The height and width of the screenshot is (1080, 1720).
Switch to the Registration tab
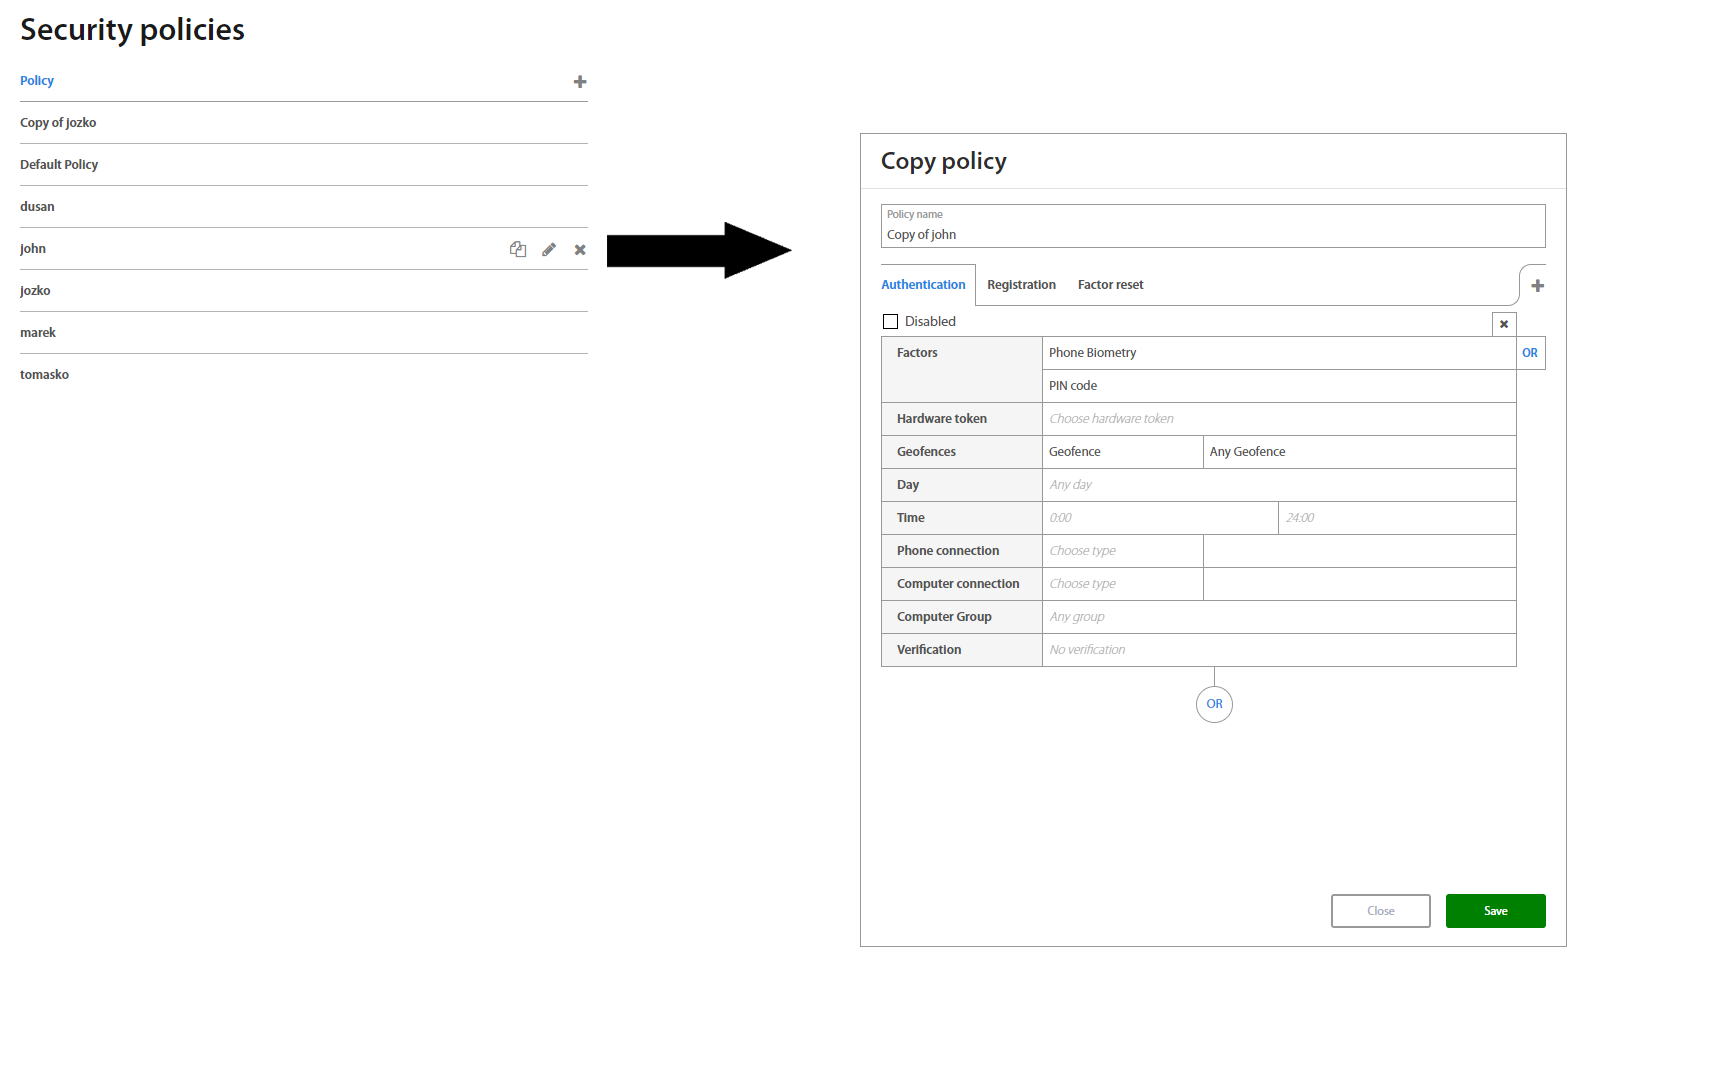(1021, 285)
